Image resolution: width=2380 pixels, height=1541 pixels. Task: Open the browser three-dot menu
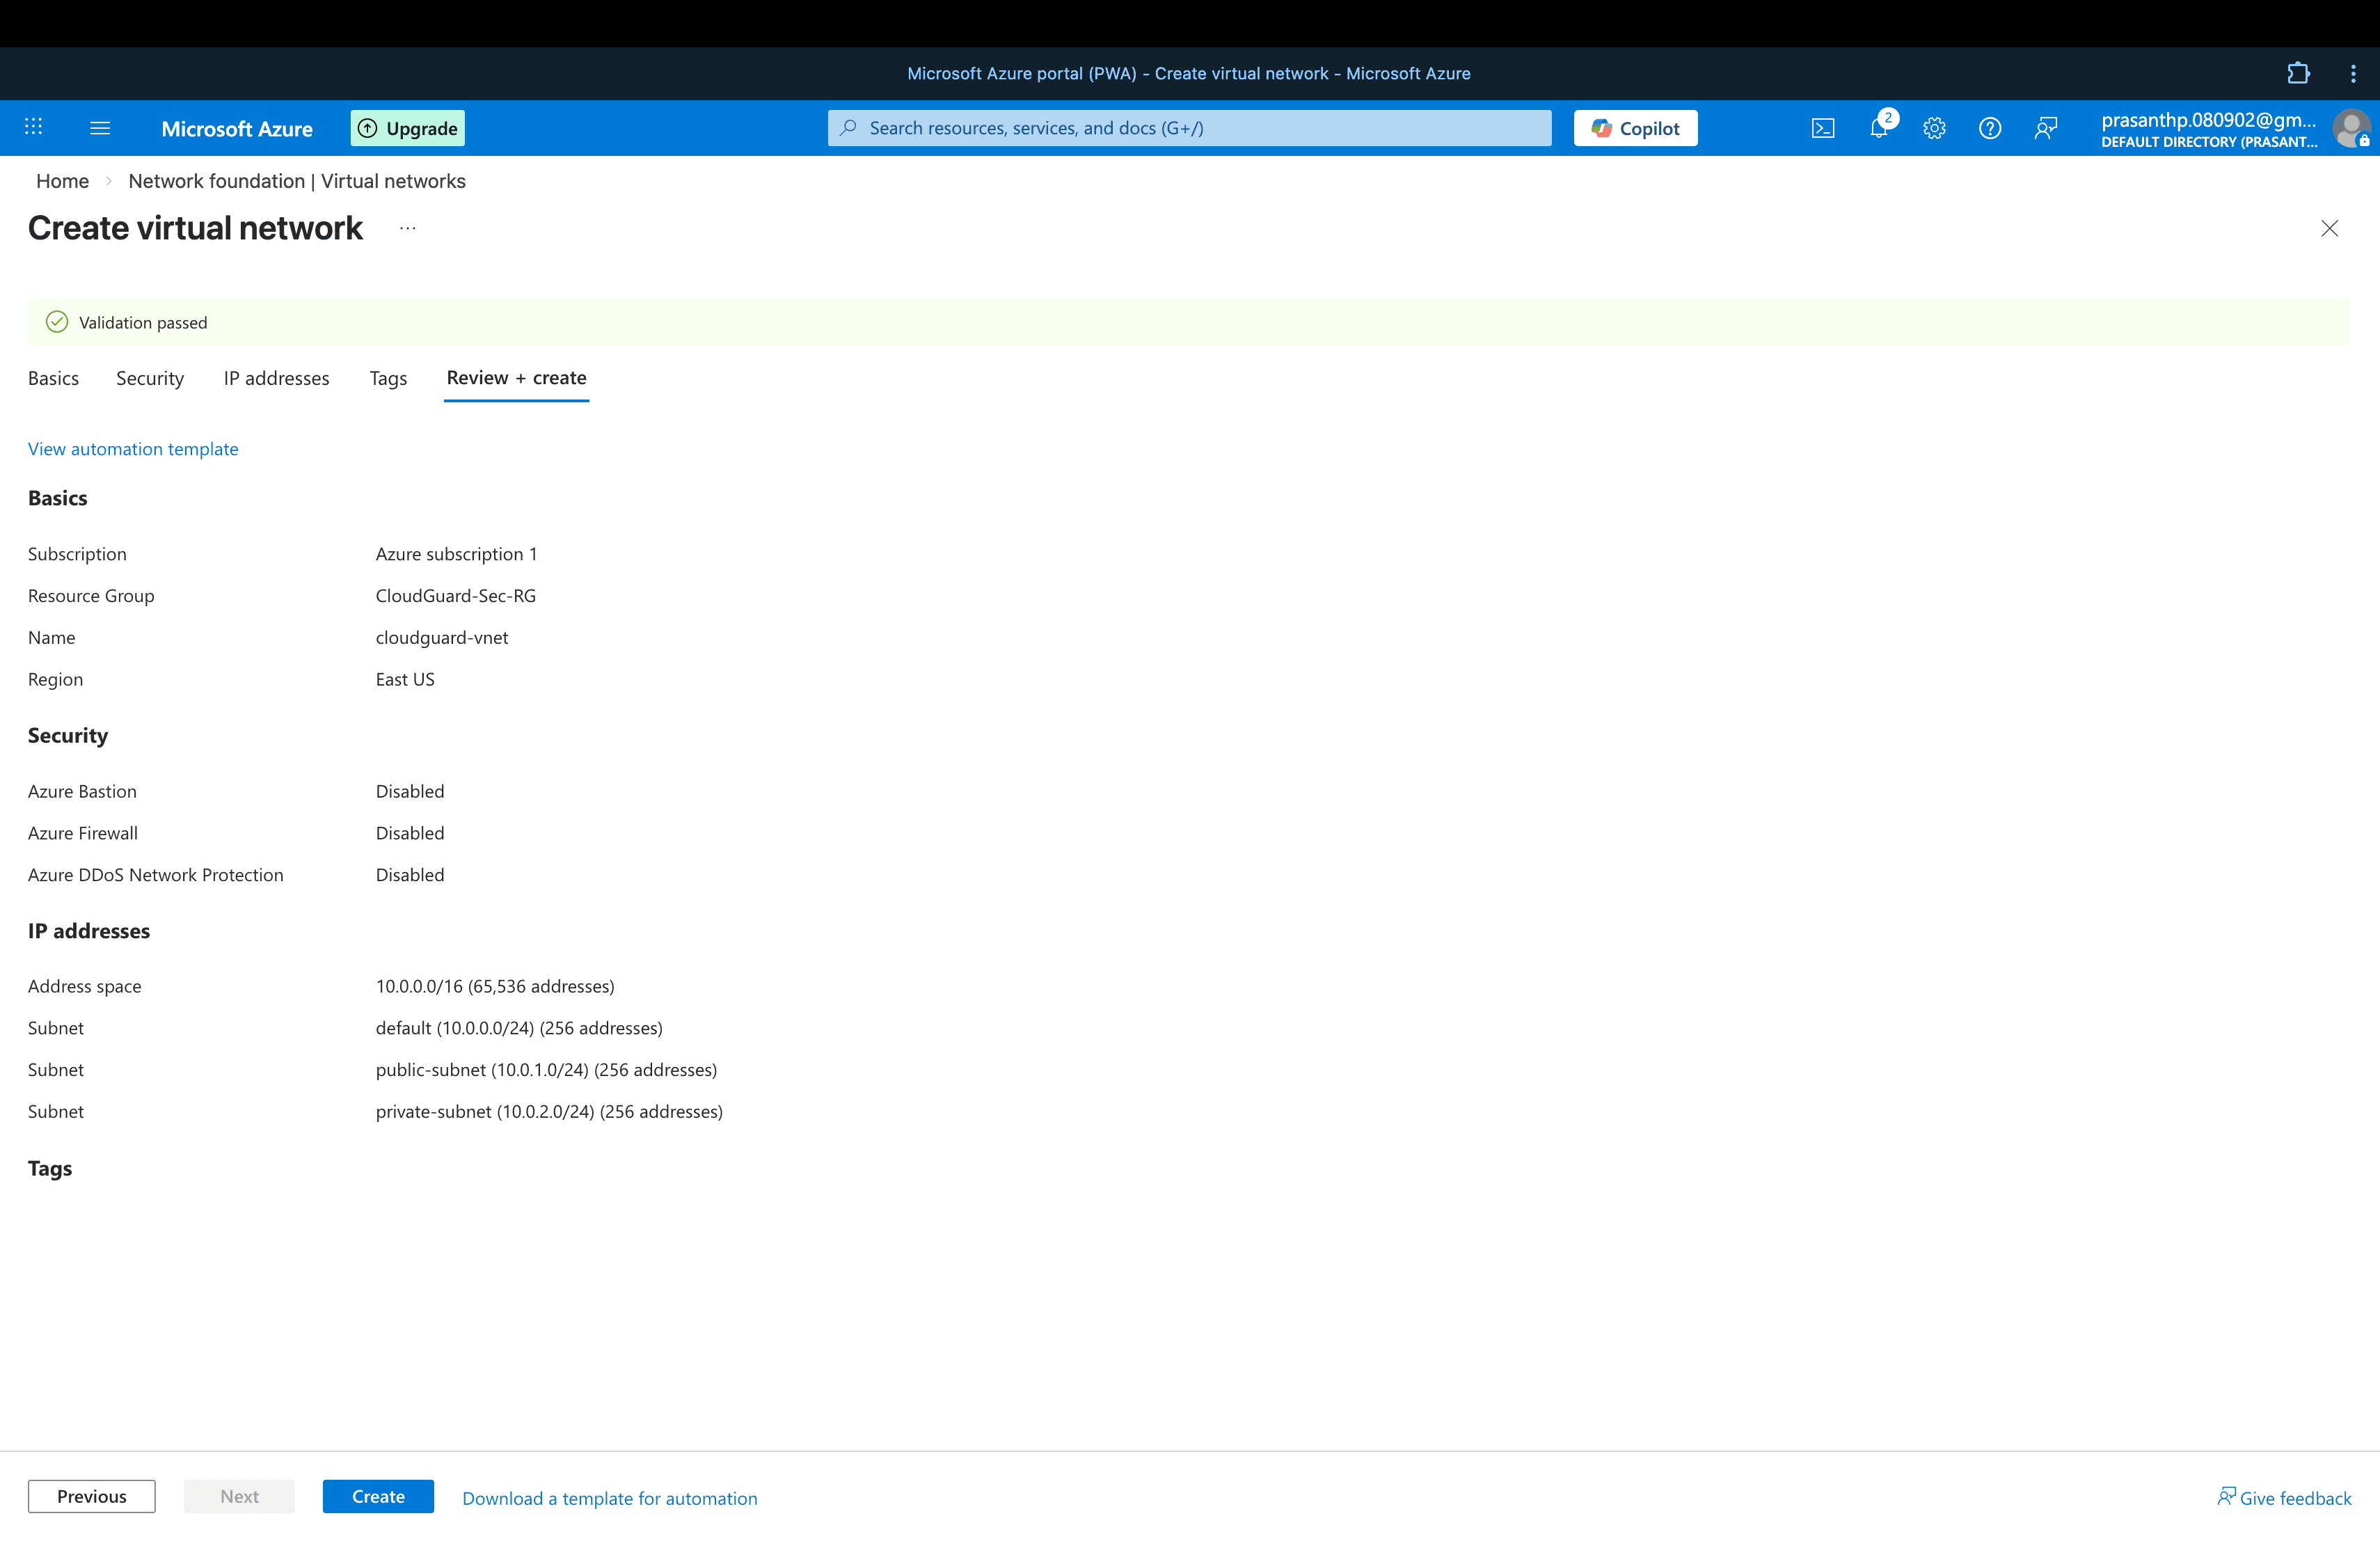[x=2353, y=73]
